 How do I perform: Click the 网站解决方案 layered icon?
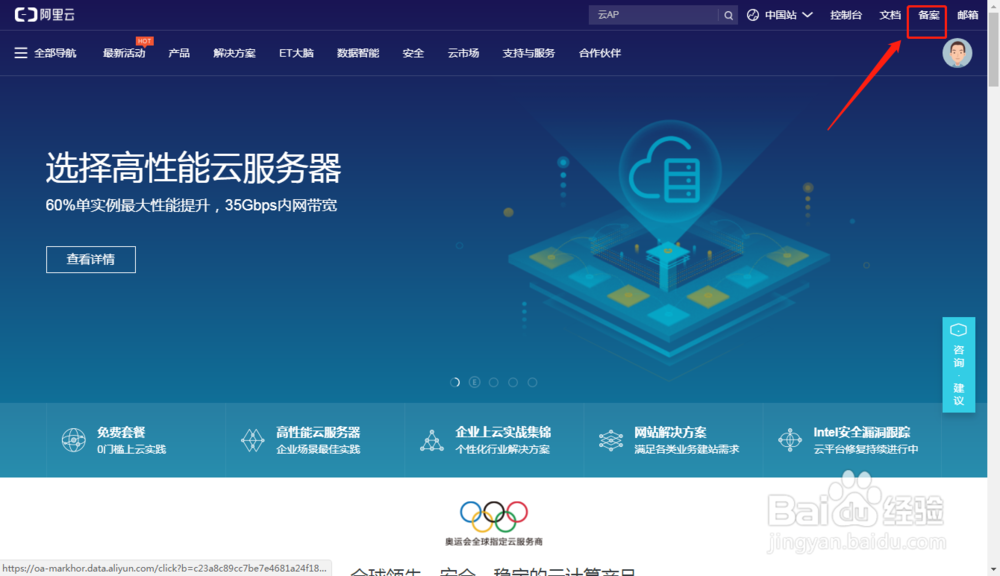click(610, 440)
